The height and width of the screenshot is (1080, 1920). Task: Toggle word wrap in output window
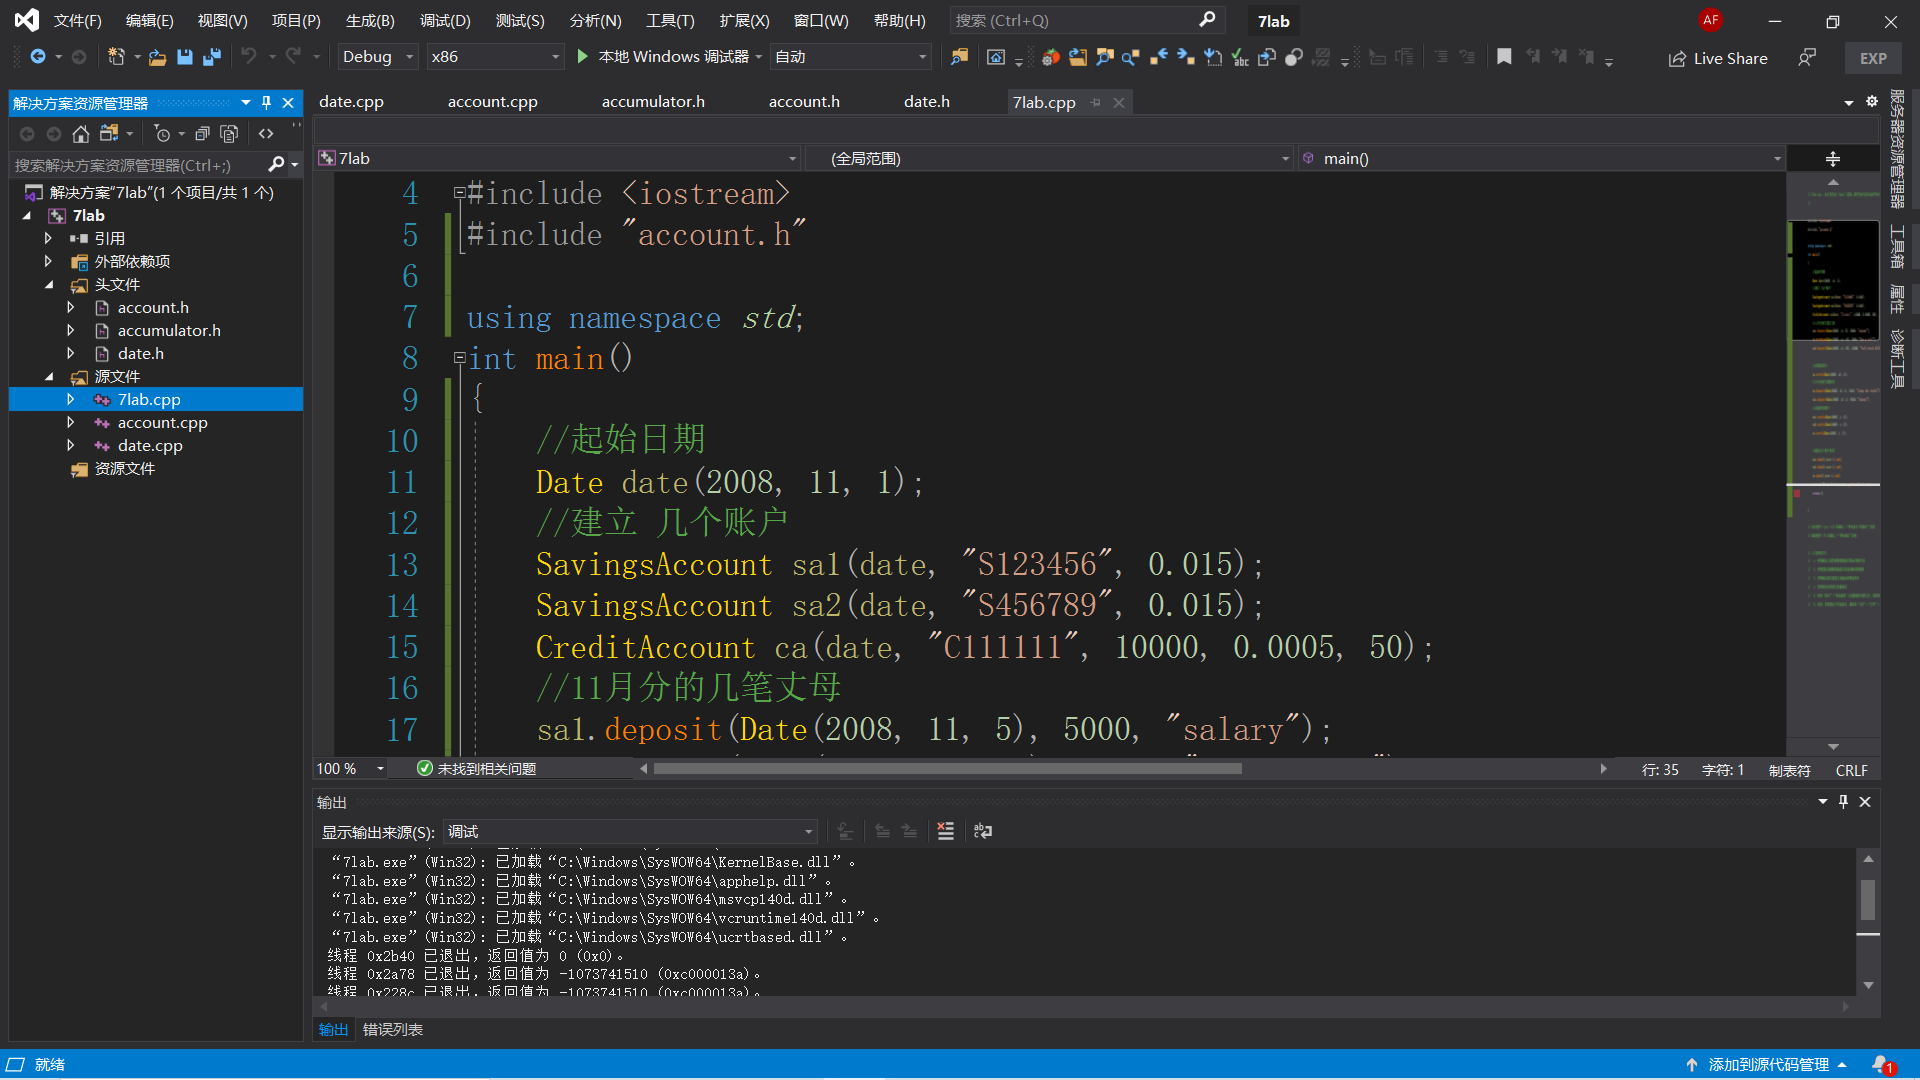coord(983,831)
